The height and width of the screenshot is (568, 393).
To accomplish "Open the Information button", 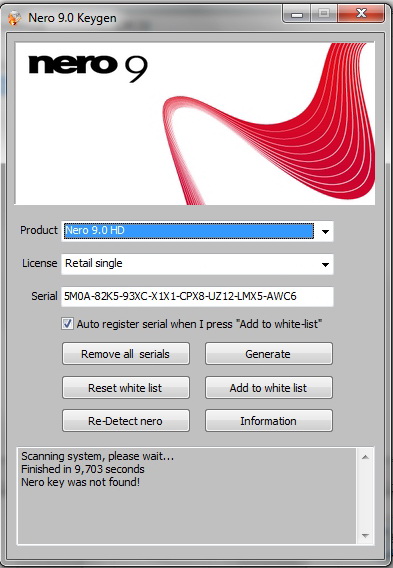I will [268, 421].
